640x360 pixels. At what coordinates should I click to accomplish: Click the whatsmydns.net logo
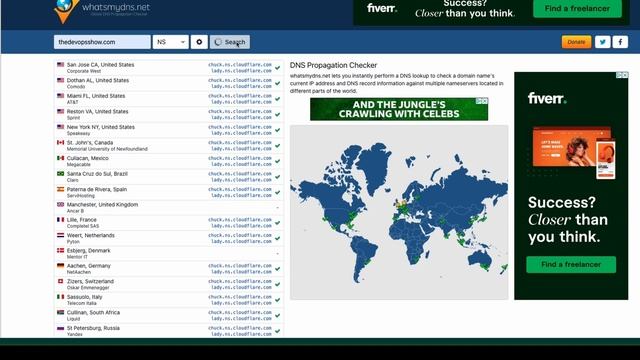point(102,10)
